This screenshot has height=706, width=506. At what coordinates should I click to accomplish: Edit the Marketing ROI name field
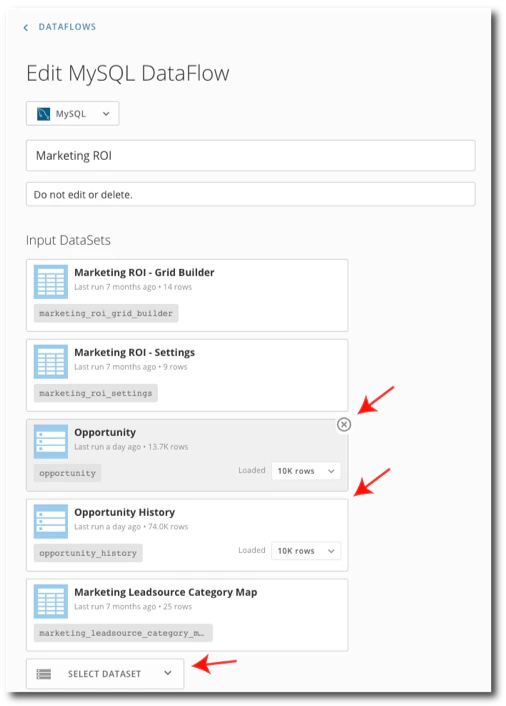click(x=250, y=155)
